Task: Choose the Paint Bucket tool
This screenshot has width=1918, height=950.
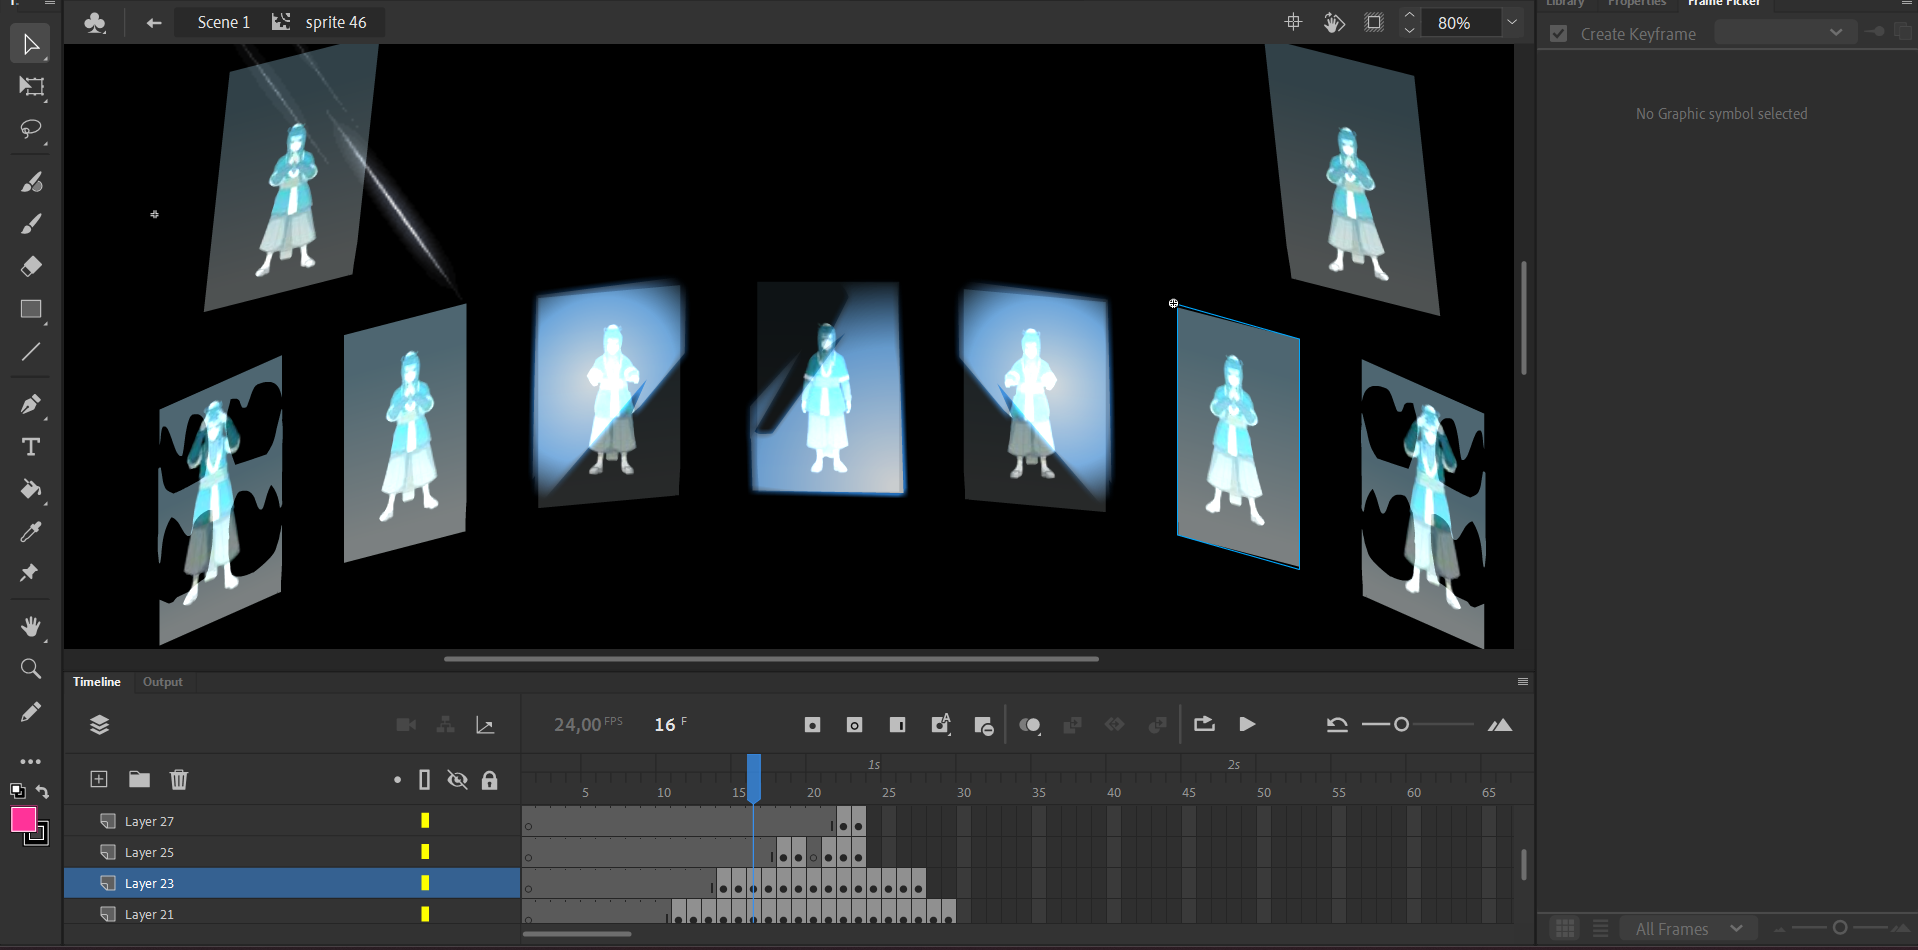Action: click(31, 489)
